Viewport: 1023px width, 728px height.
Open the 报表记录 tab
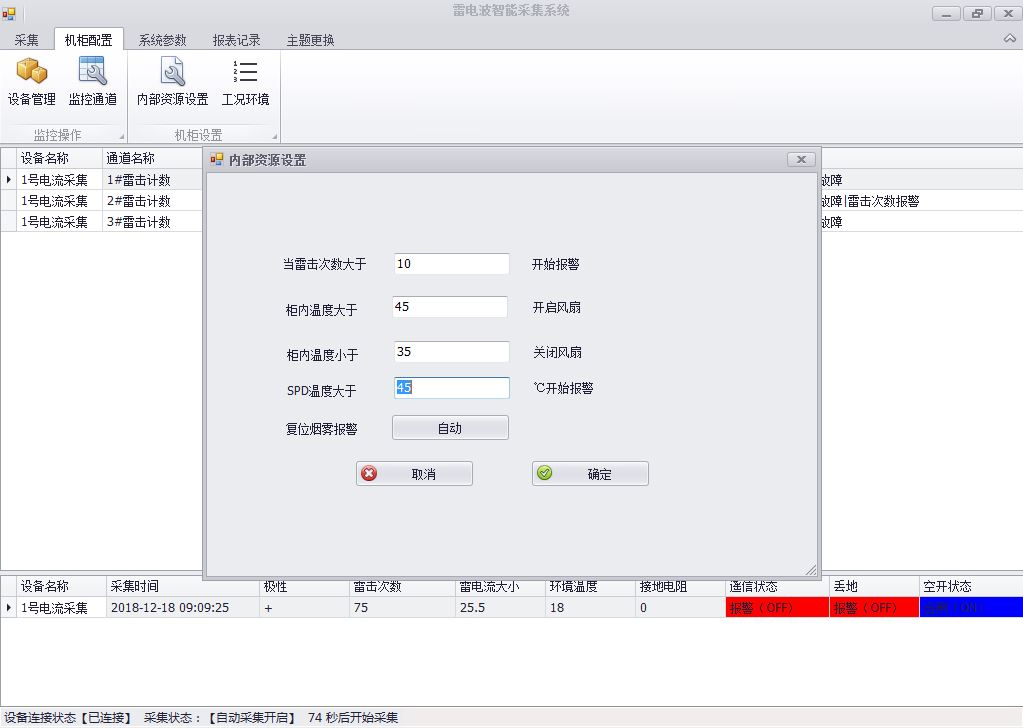pyautogui.click(x=236, y=40)
